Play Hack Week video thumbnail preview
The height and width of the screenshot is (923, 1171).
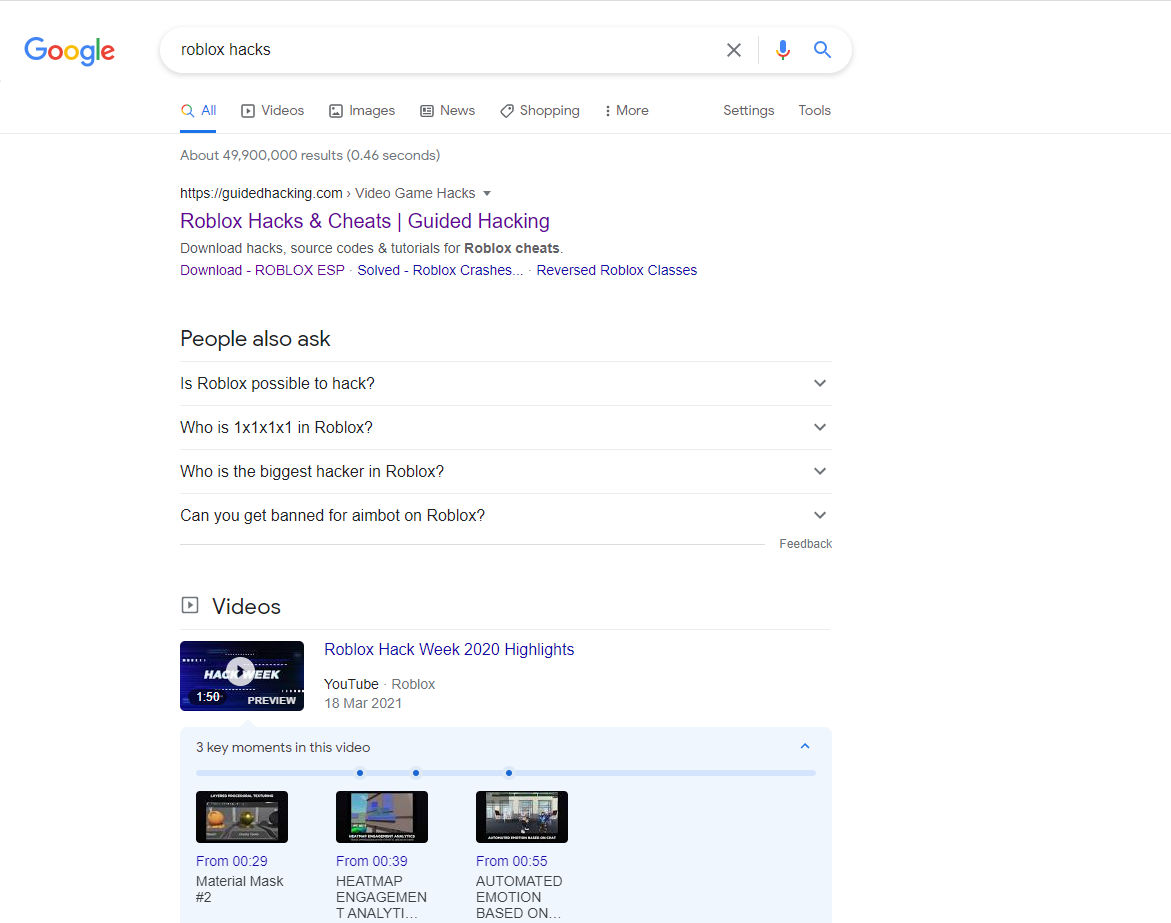pos(242,676)
